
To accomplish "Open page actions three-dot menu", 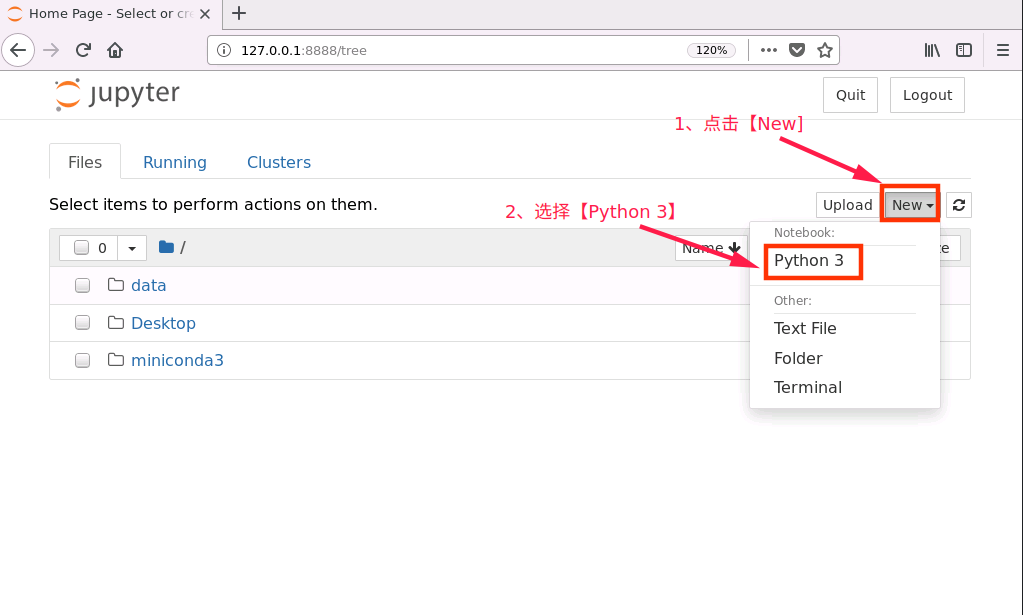I will (769, 50).
